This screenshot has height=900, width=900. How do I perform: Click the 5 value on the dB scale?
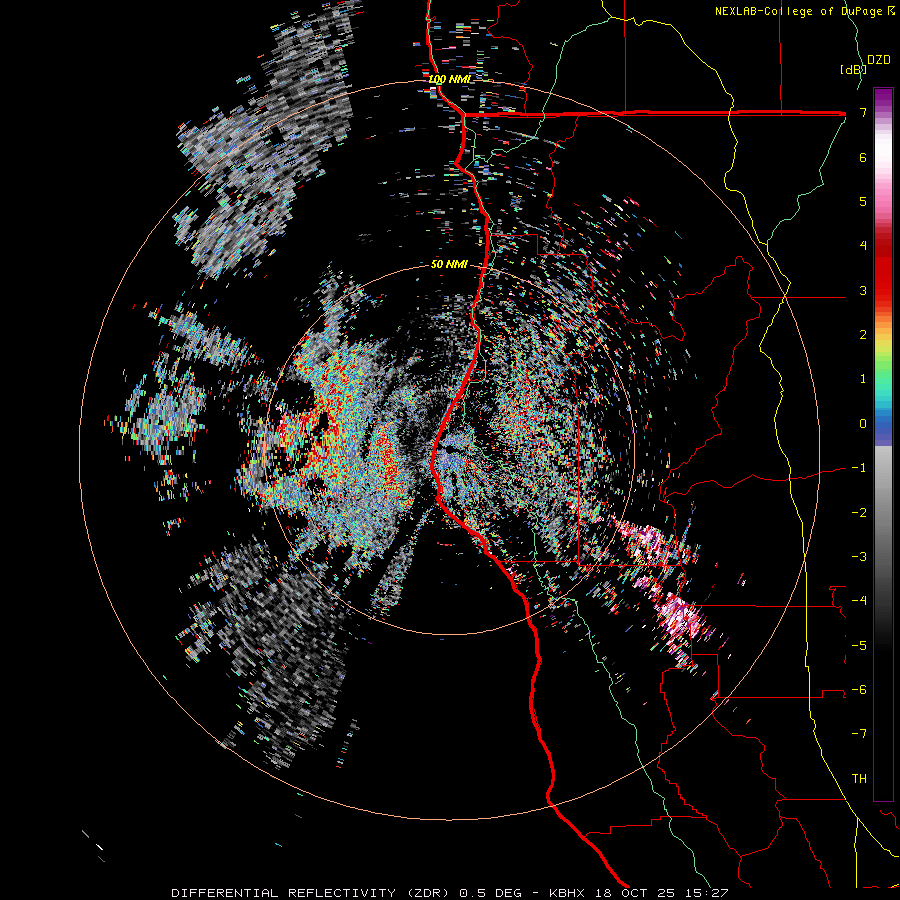(863, 201)
